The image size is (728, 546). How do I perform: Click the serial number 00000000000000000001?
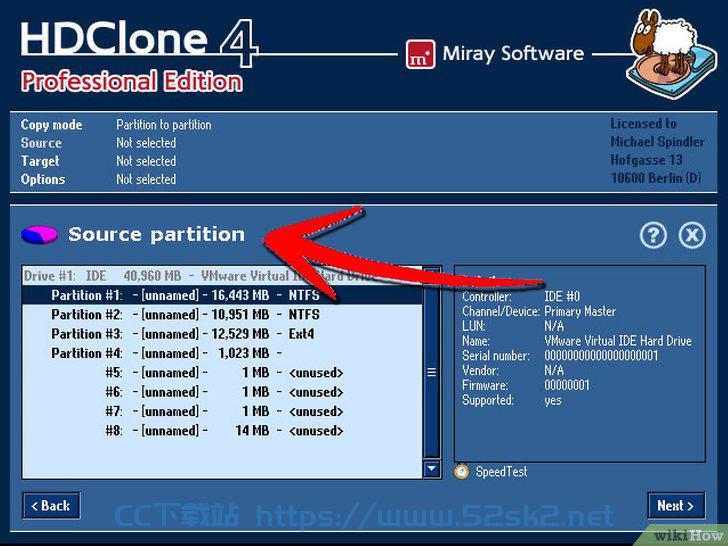point(601,356)
